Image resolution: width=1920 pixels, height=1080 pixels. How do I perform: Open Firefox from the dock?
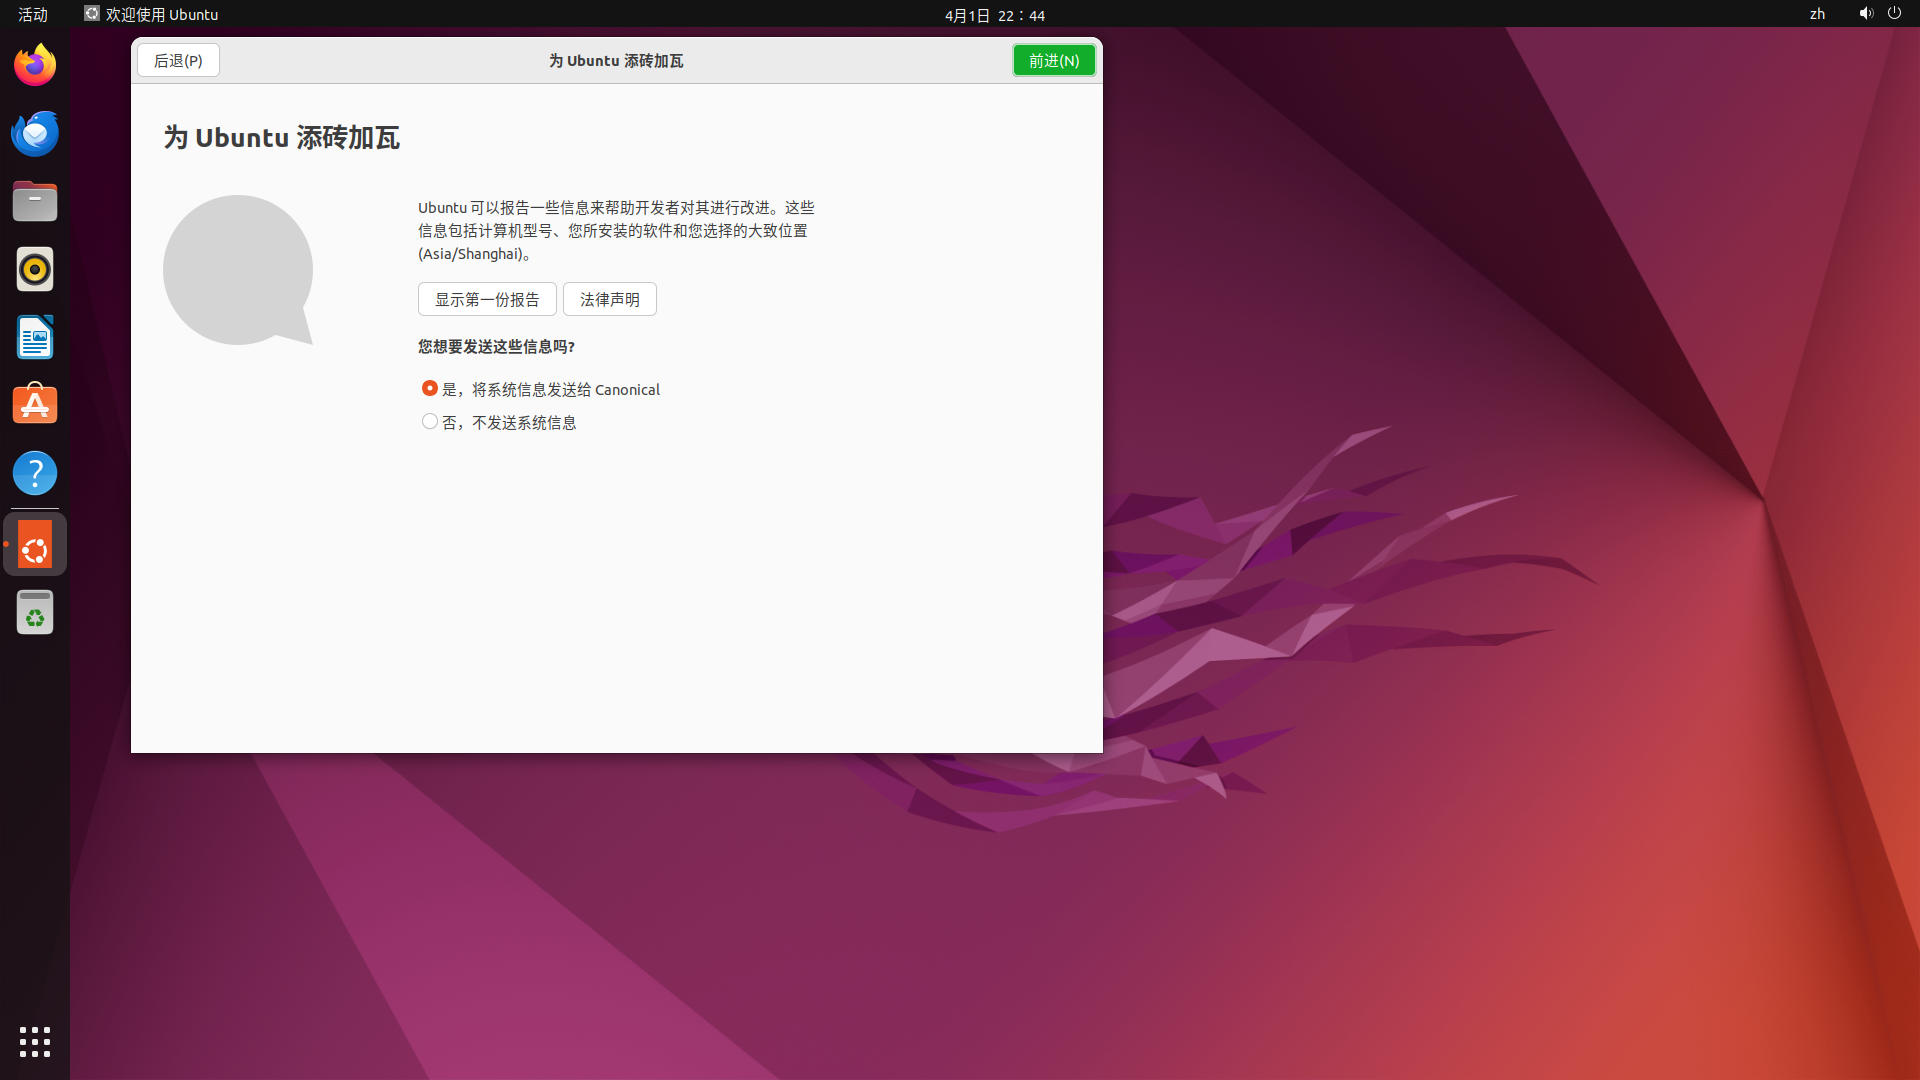tap(35, 66)
